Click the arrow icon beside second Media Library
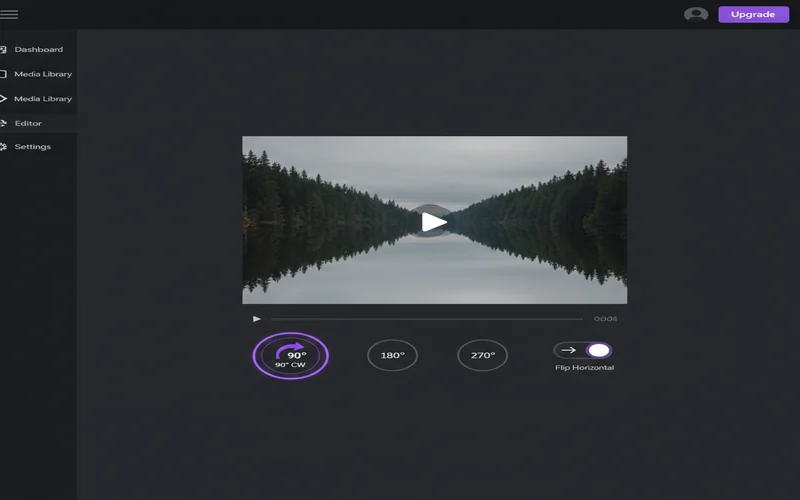800x500 pixels. pos(3,99)
